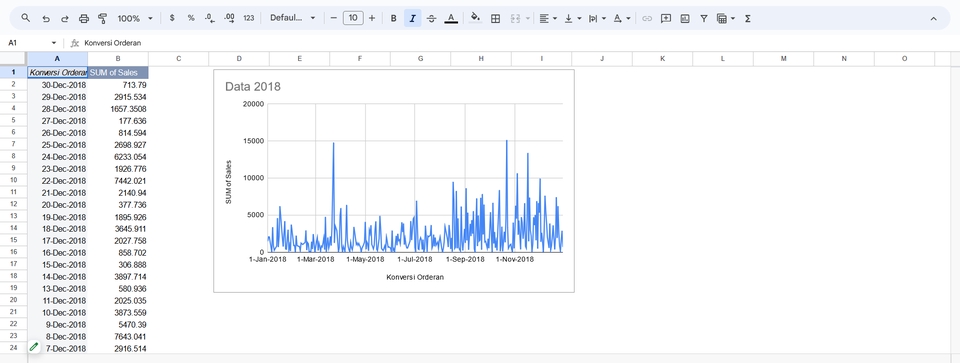
Task: Increase font size with plus button
Action: point(372,18)
